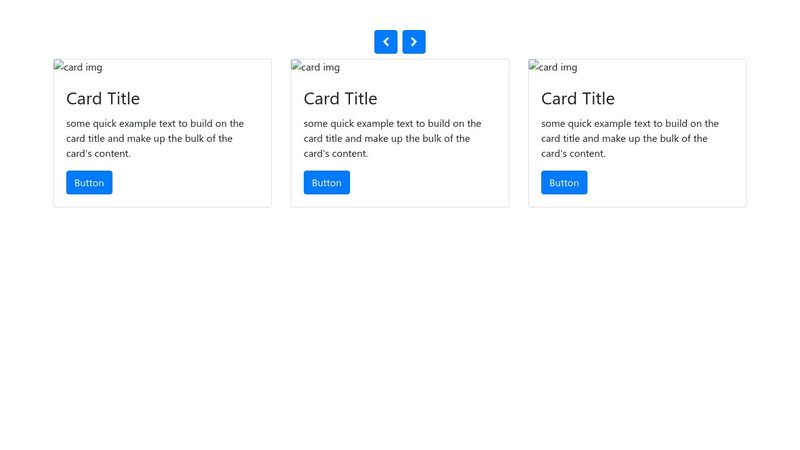Click "card's content." line in the middle card
Image resolution: width=800 pixels, height=450 pixels.
[x=336, y=154]
